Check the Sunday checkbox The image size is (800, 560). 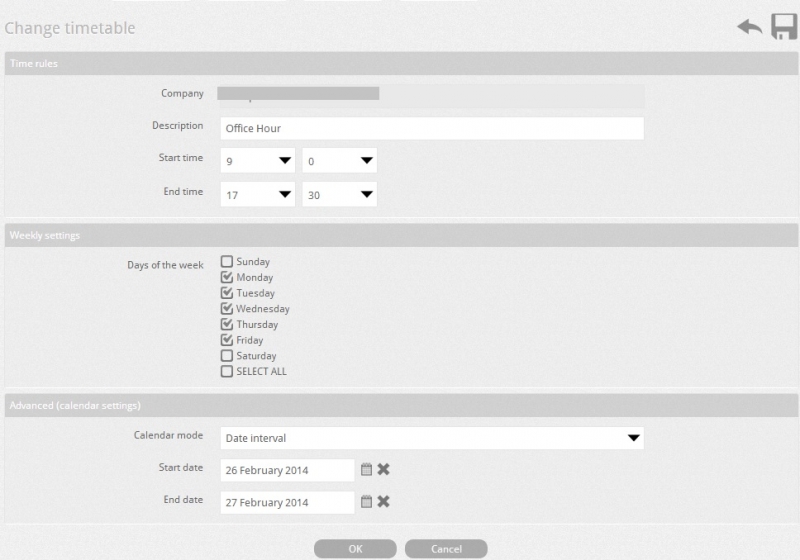pos(227,262)
